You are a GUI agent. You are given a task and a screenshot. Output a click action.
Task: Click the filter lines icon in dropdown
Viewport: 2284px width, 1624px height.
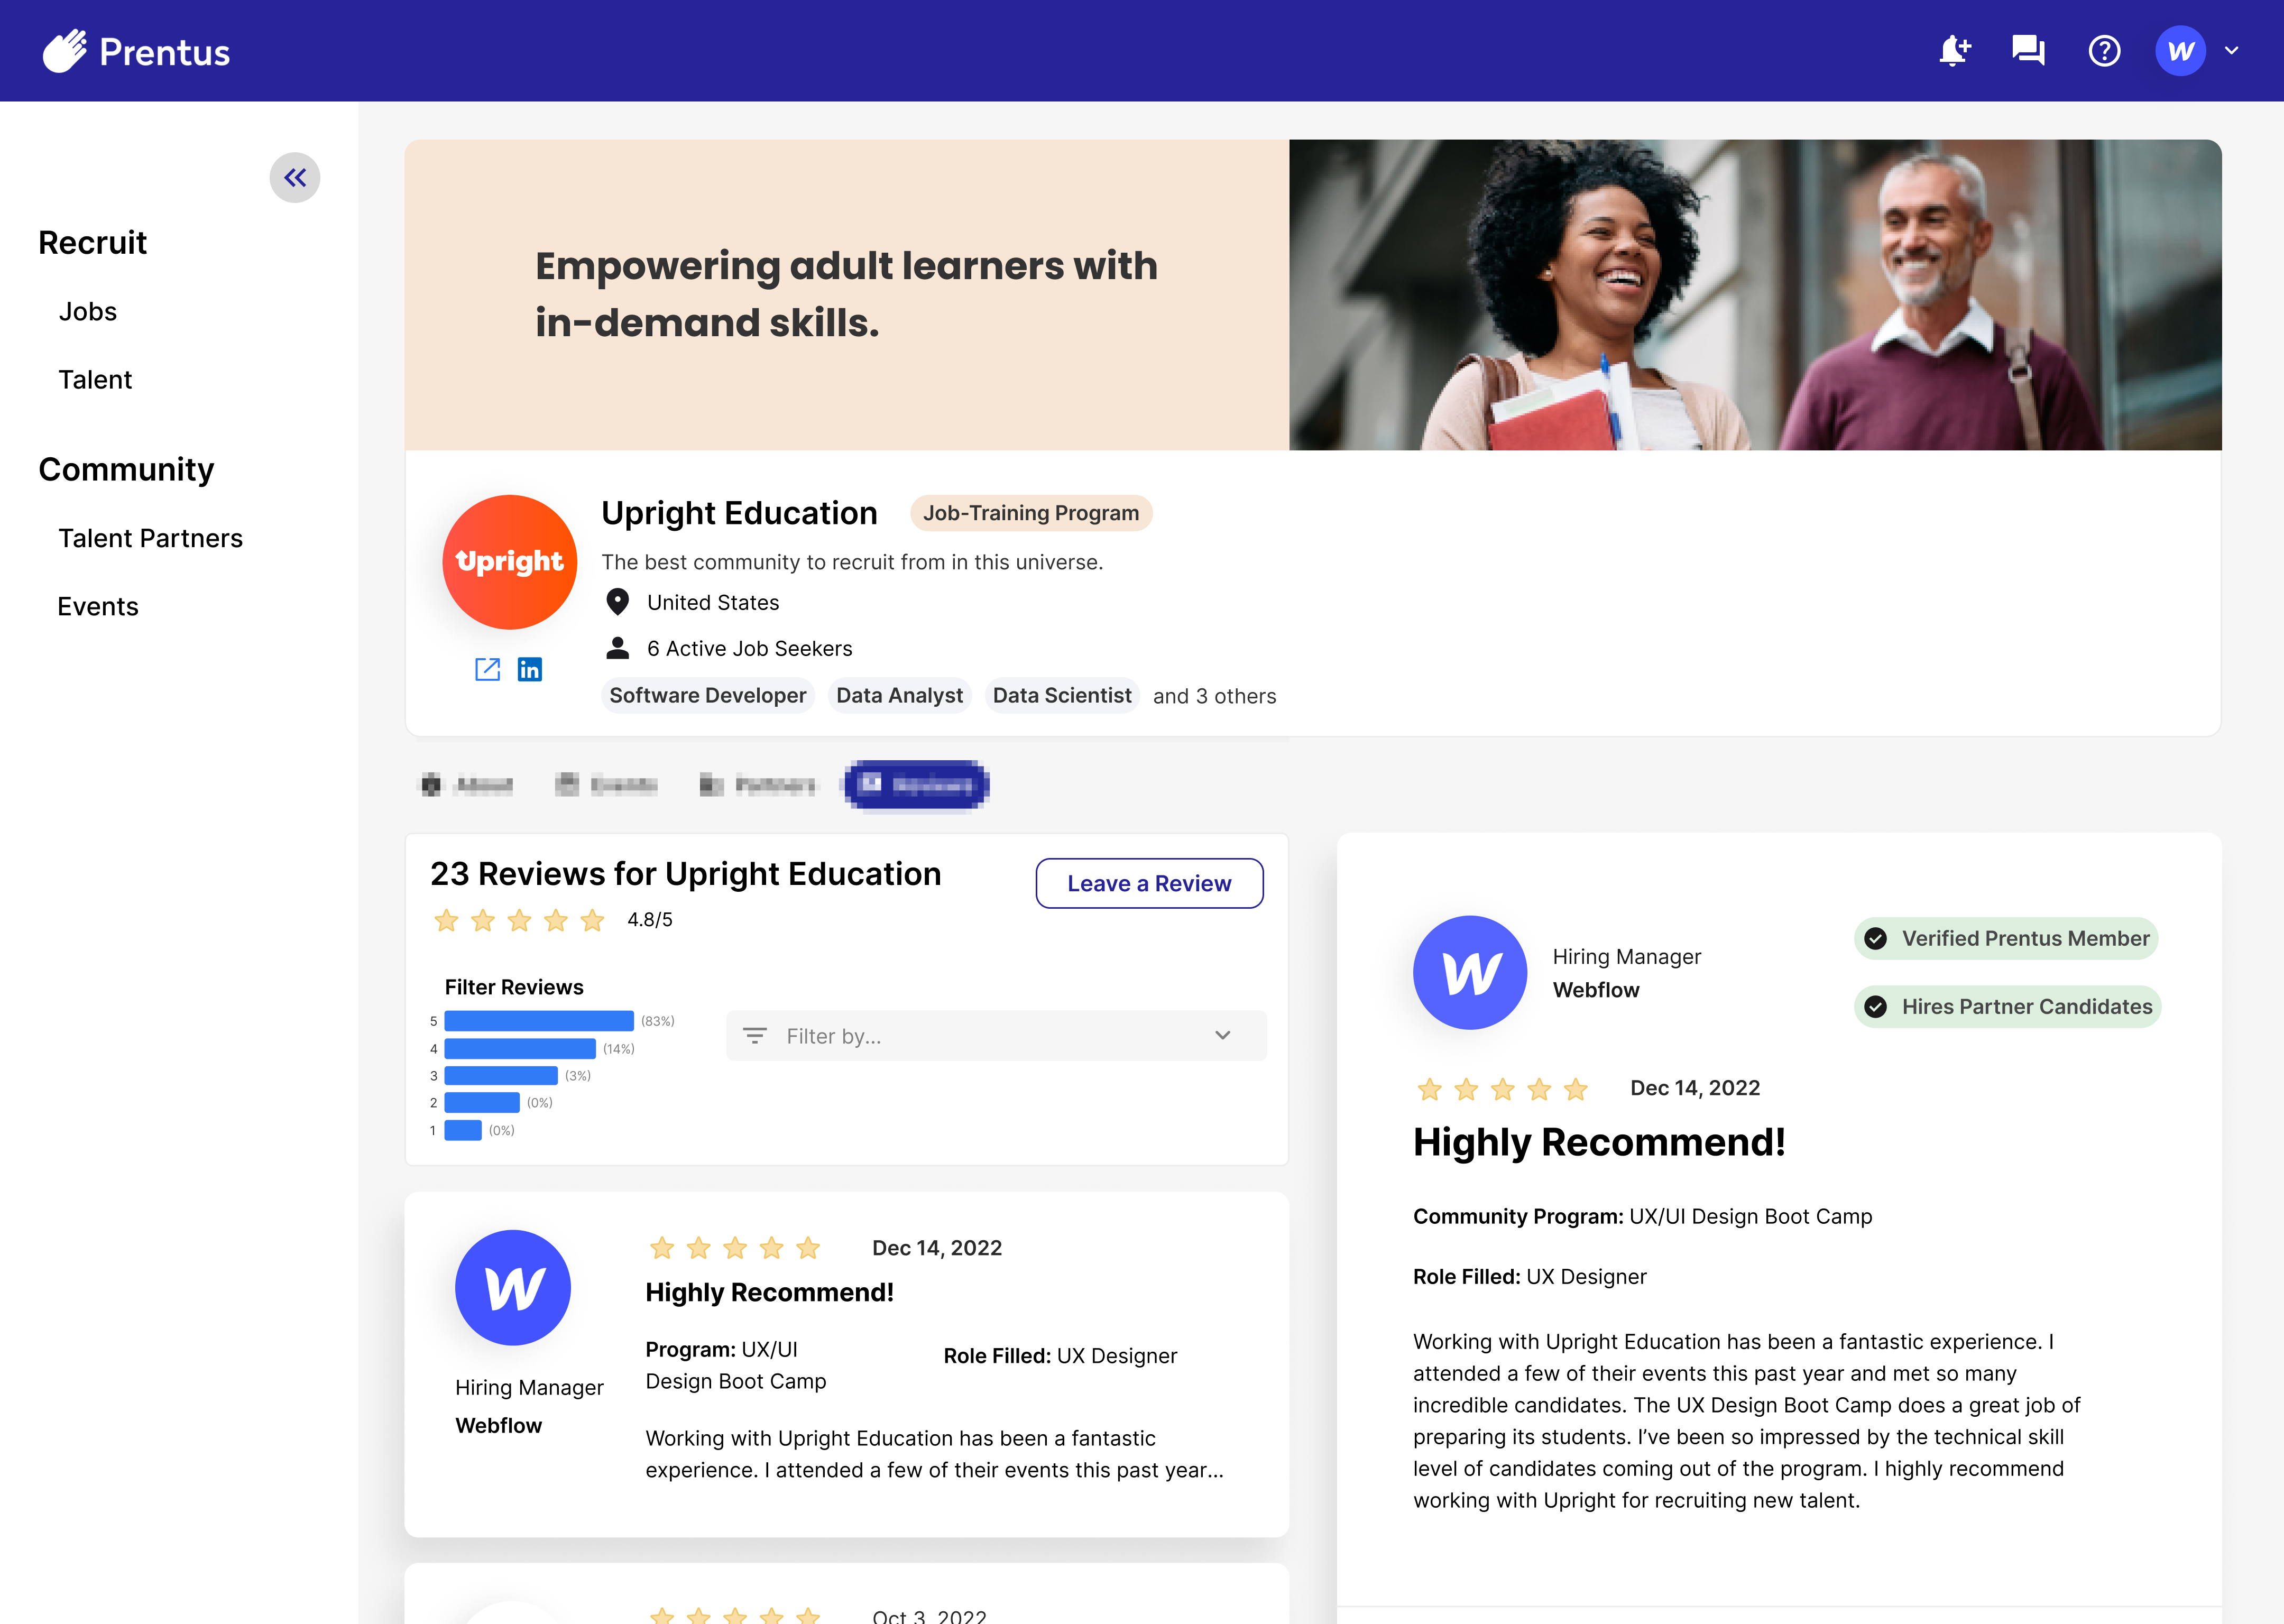tap(755, 1036)
